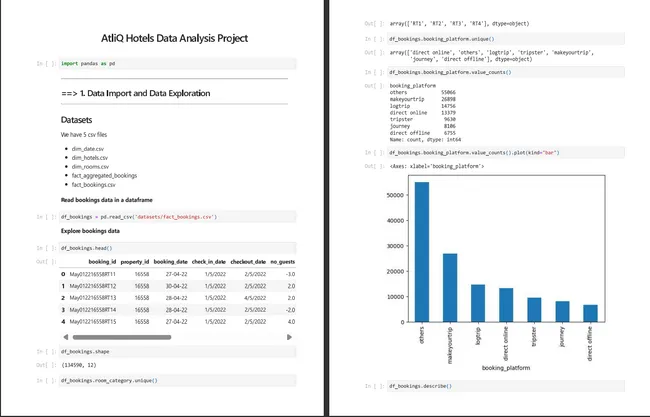Click the booking_platform.unique() code cell
The height and width of the screenshot is (417, 650).
point(506,39)
